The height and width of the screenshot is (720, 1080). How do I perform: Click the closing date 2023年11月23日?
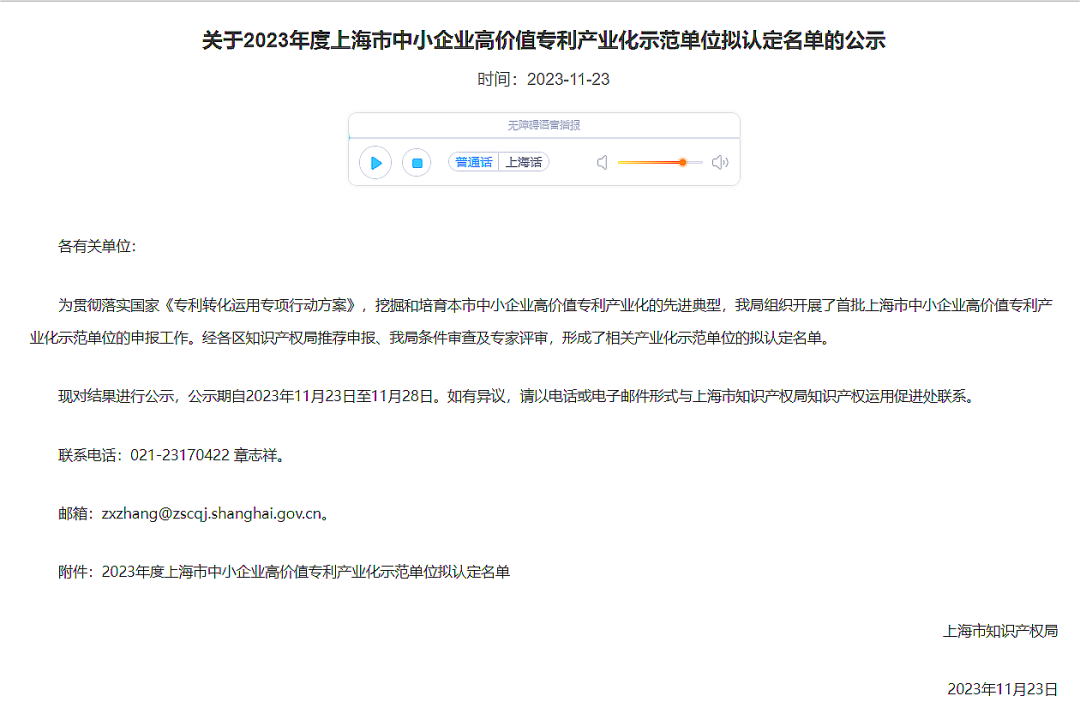coord(1002,689)
